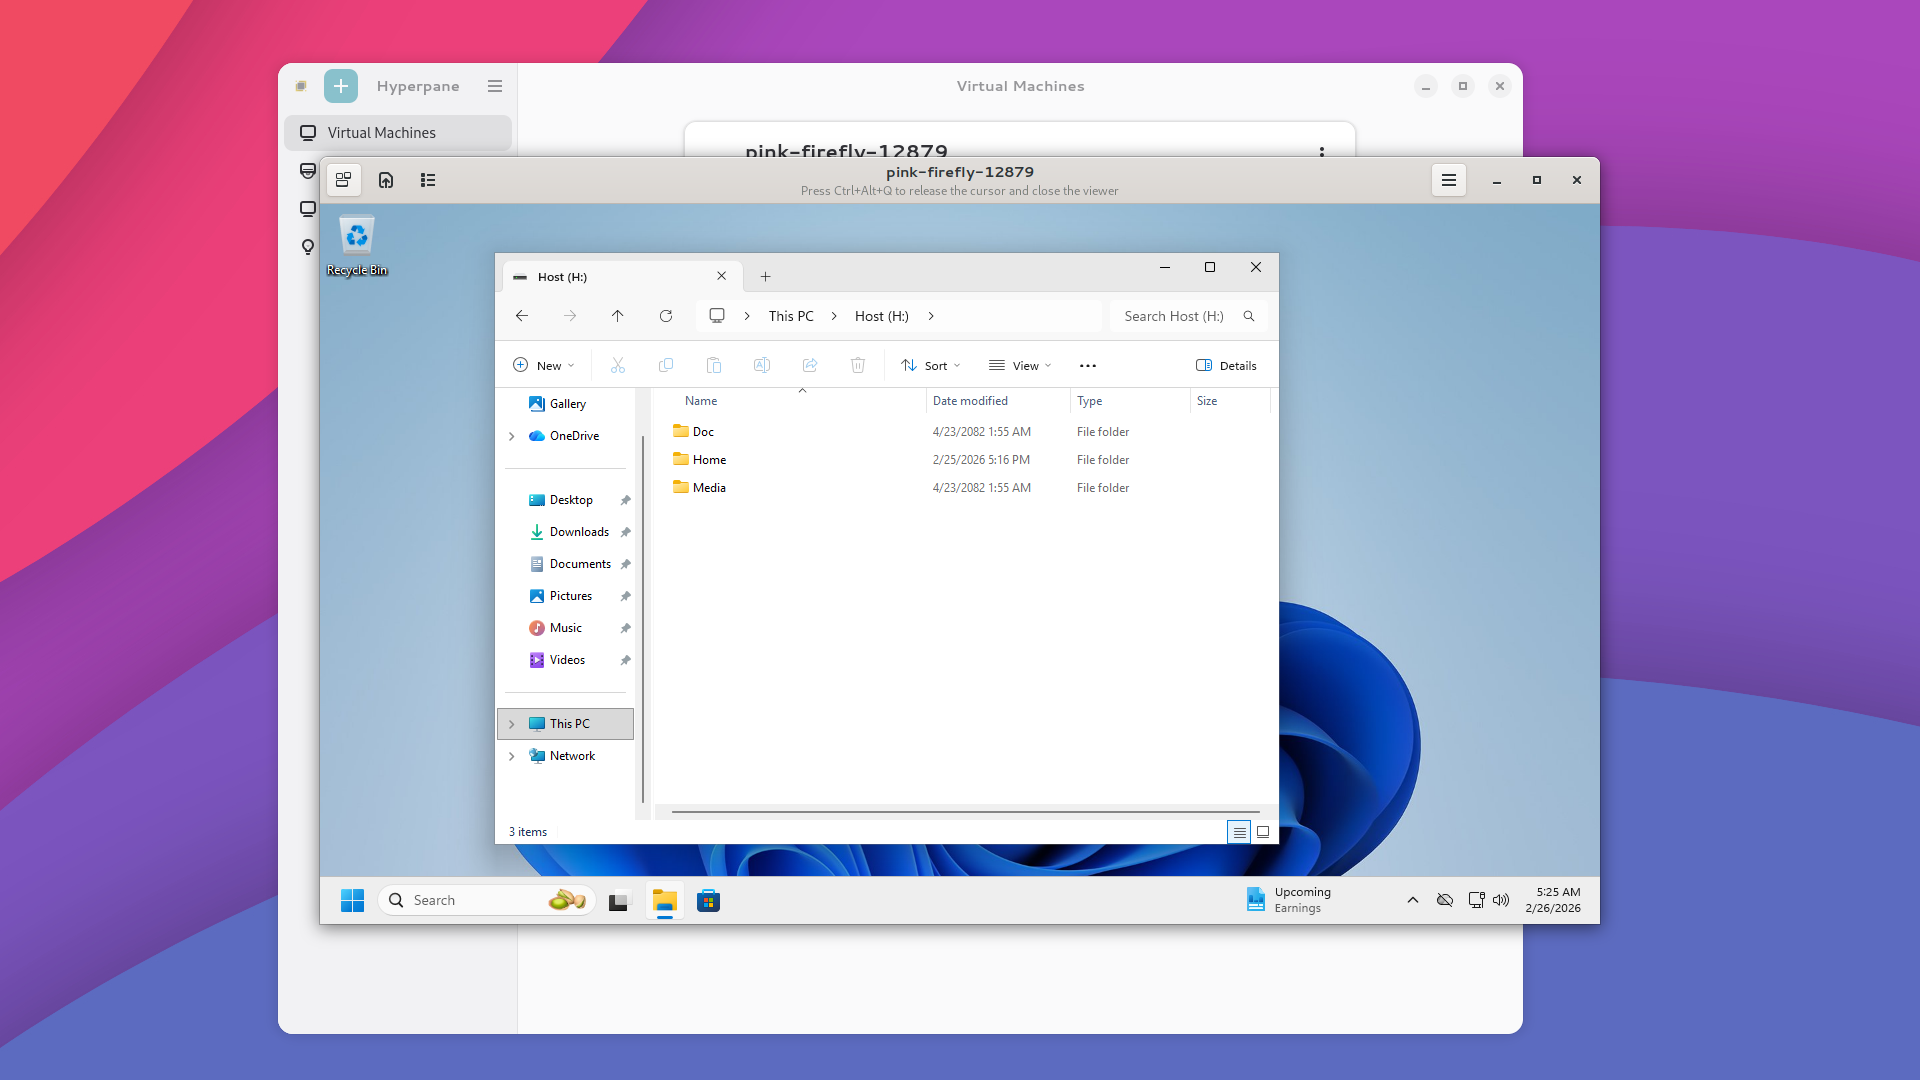Image resolution: width=1920 pixels, height=1080 pixels.
Task: Open the Doc folder
Action: click(703, 432)
